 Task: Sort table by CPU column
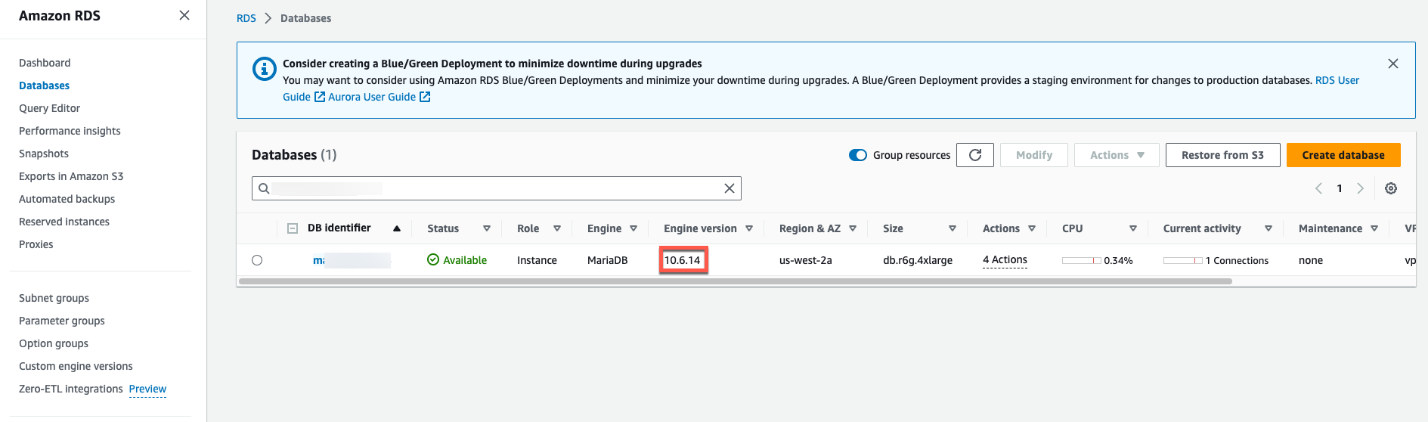(x=1133, y=228)
